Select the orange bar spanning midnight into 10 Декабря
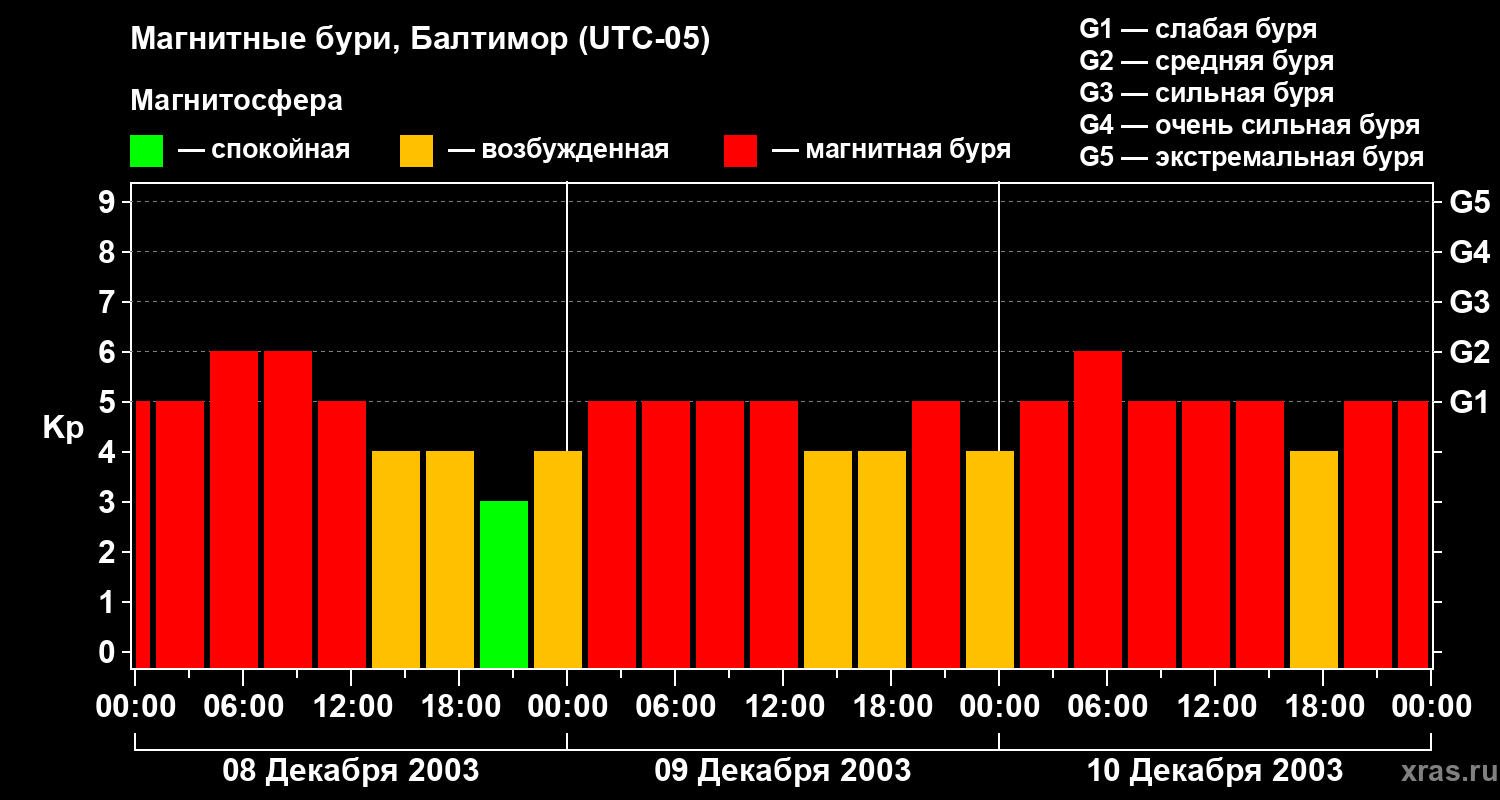The image size is (1500, 800). [x=990, y=559]
